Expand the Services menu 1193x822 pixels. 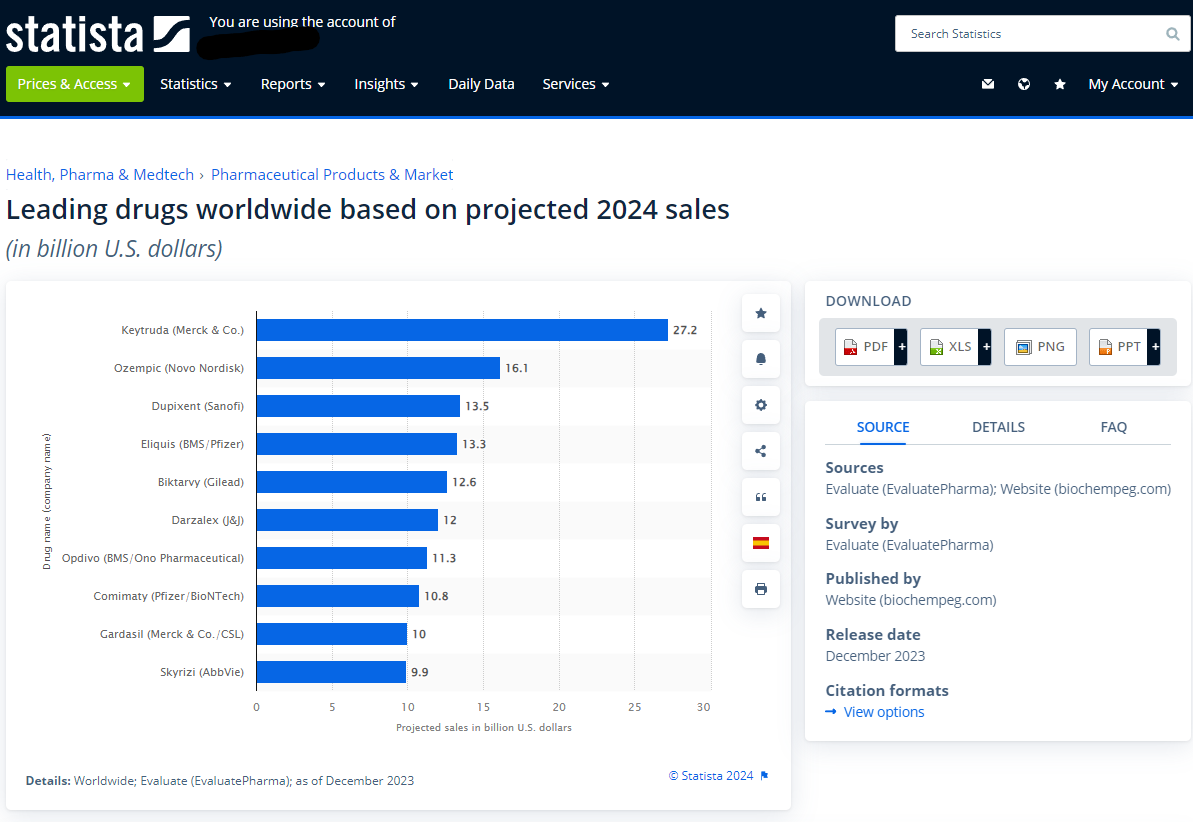pyautogui.click(x=576, y=84)
